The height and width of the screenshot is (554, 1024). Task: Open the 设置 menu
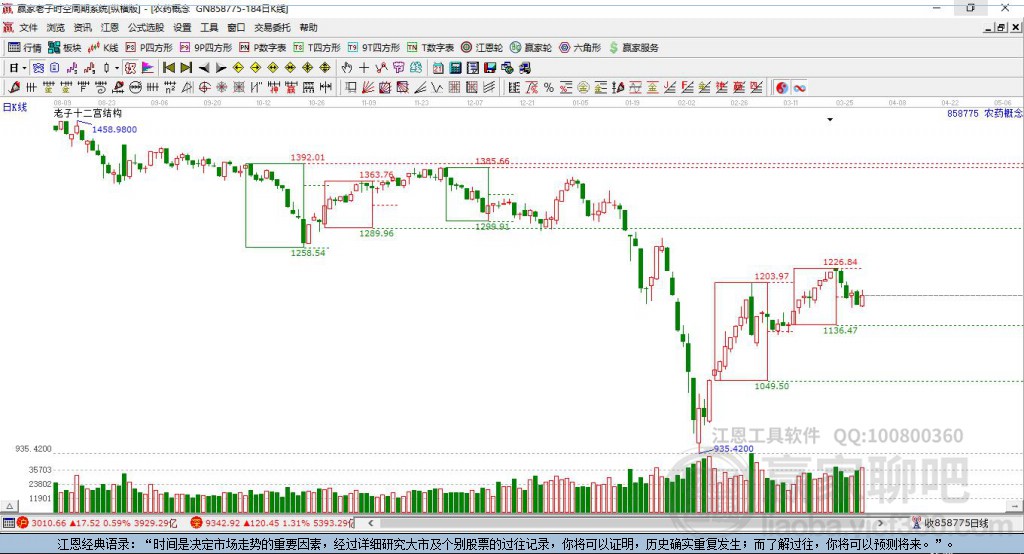[182, 27]
